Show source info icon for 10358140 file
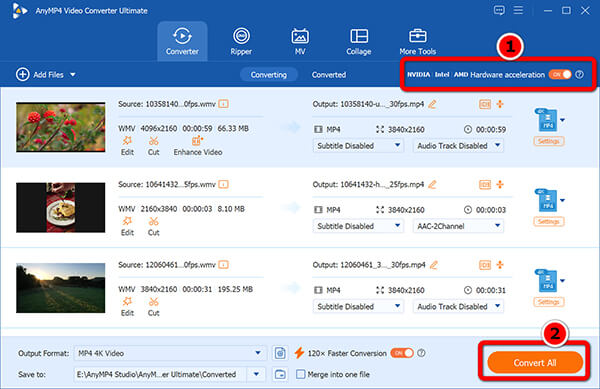600x389 pixels. point(223,104)
